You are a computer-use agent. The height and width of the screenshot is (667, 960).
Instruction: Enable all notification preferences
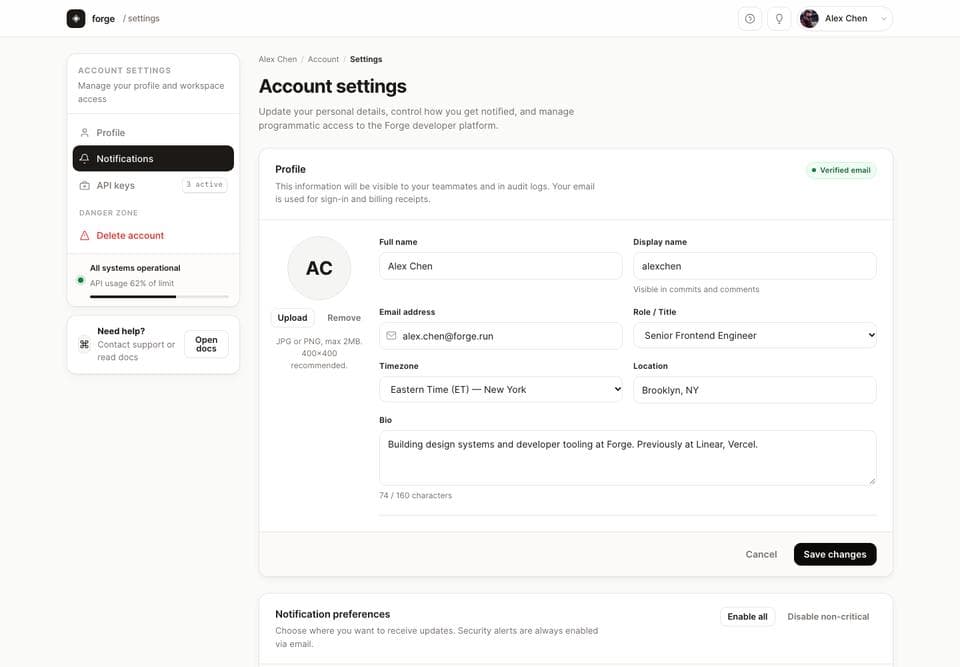747,616
